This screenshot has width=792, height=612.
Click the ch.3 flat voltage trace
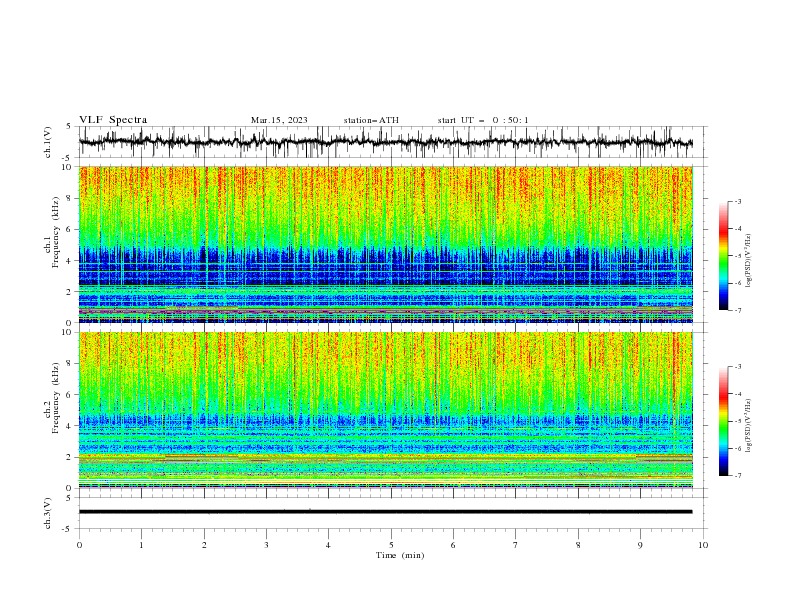coord(386,512)
